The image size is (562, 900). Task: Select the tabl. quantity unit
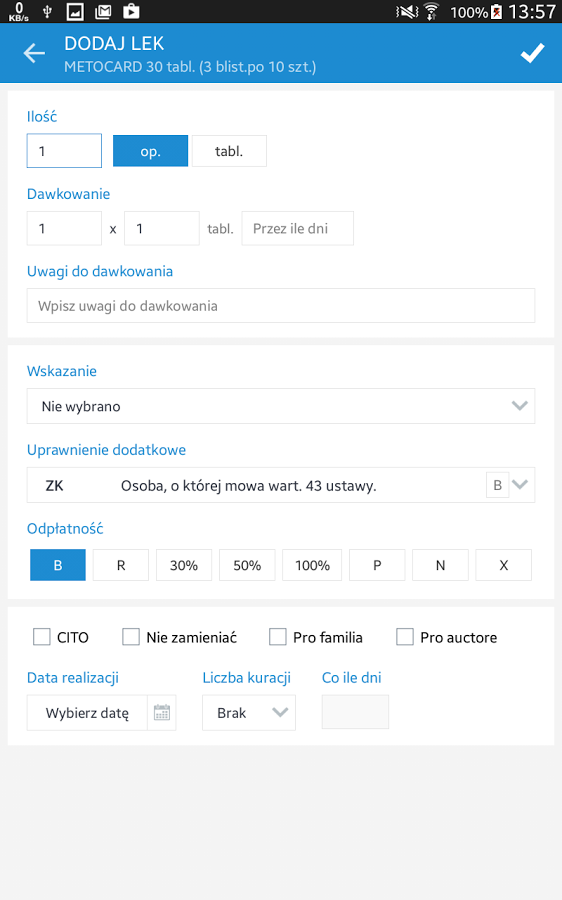point(229,151)
